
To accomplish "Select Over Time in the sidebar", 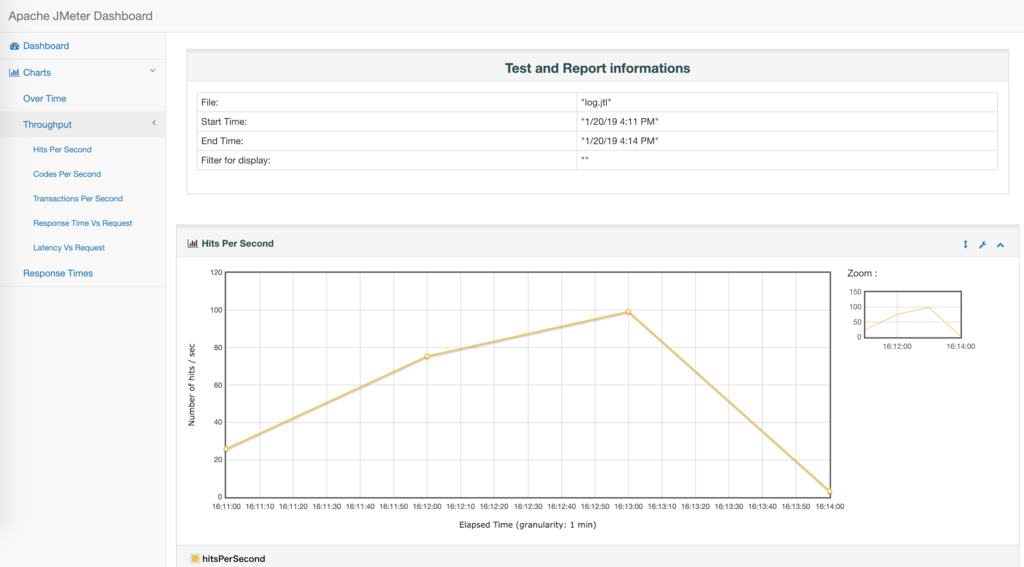I will point(44,99).
